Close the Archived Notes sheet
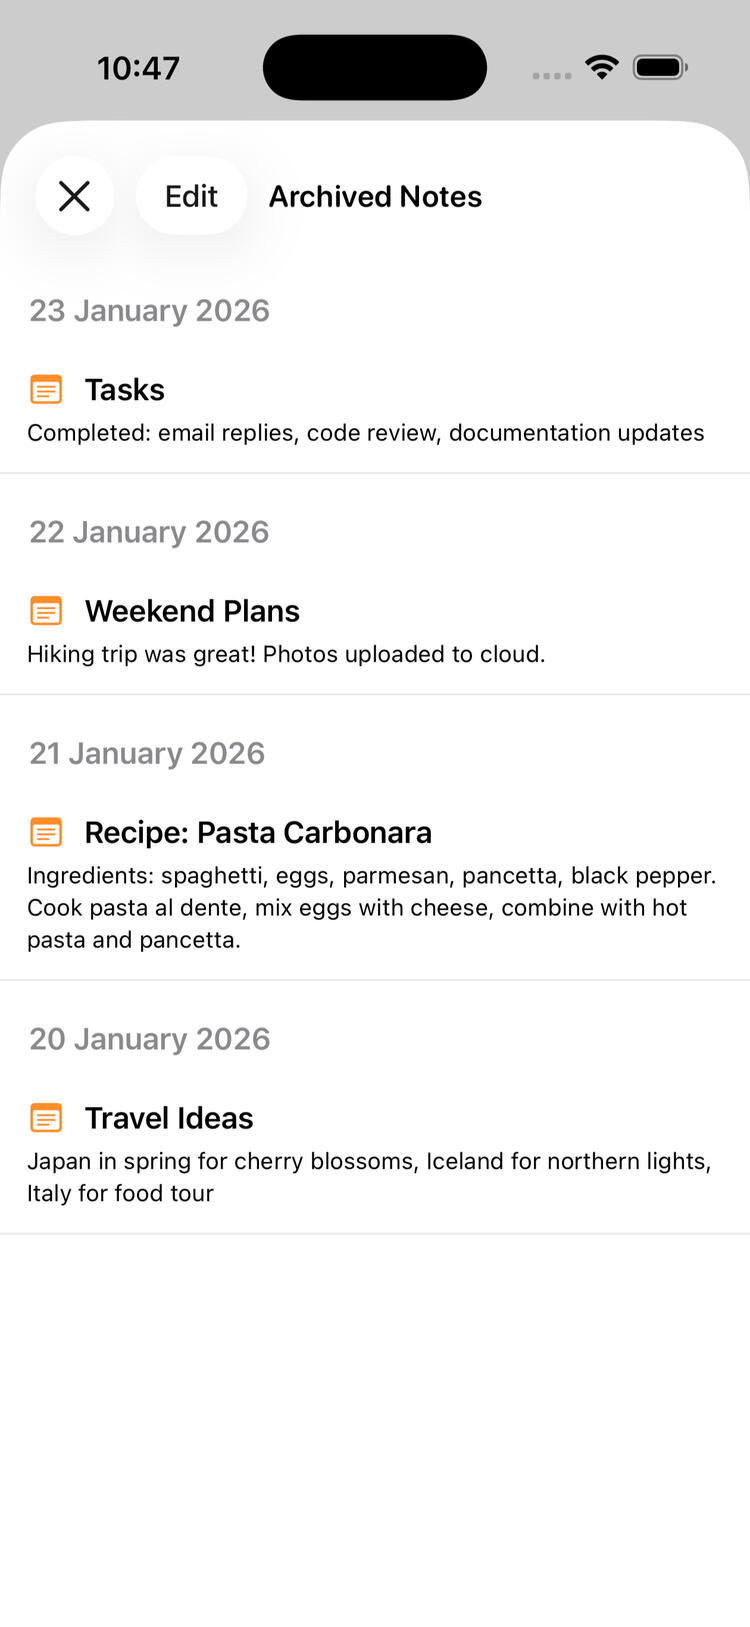This screenshot has height=1627, width=750. (74, 196)
